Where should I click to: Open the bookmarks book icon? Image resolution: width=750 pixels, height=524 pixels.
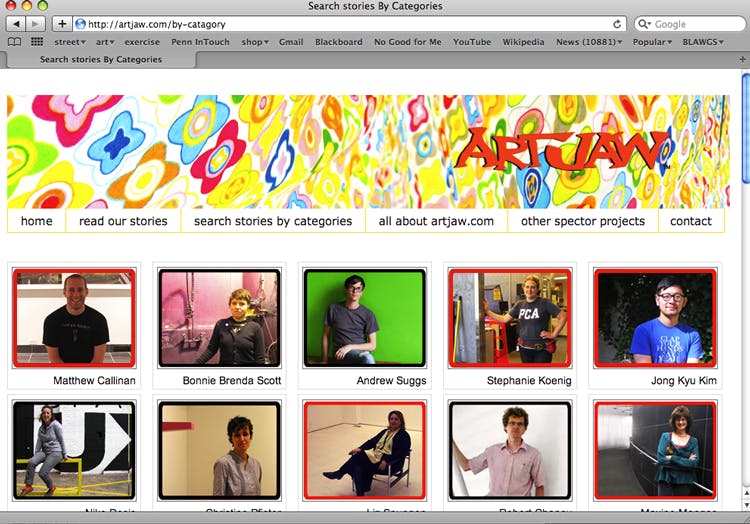(14, 42)
